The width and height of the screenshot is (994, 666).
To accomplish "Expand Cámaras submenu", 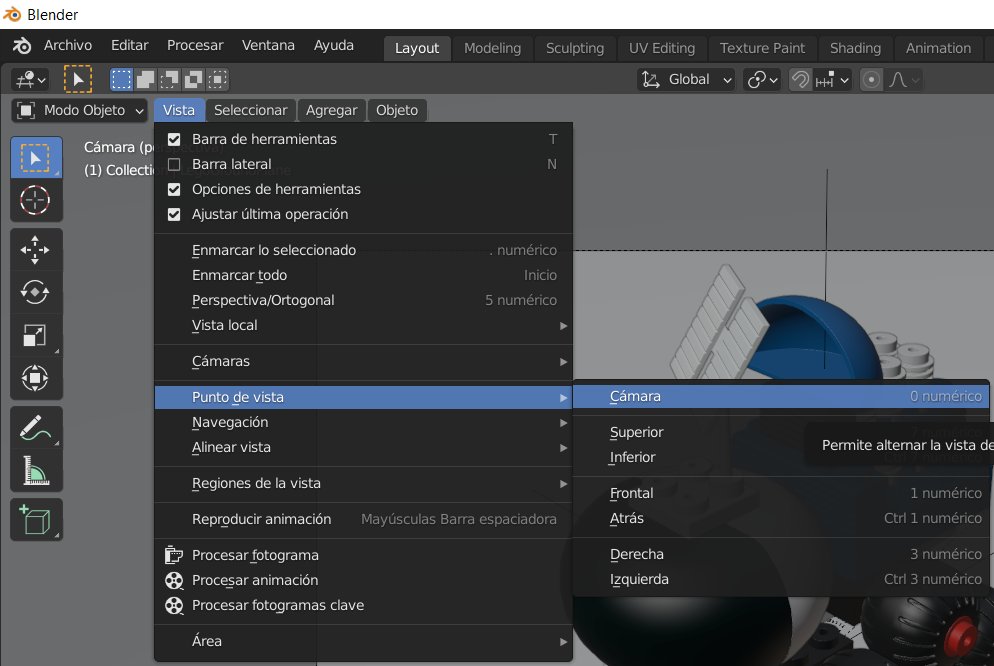I will [x=363, y=362].
